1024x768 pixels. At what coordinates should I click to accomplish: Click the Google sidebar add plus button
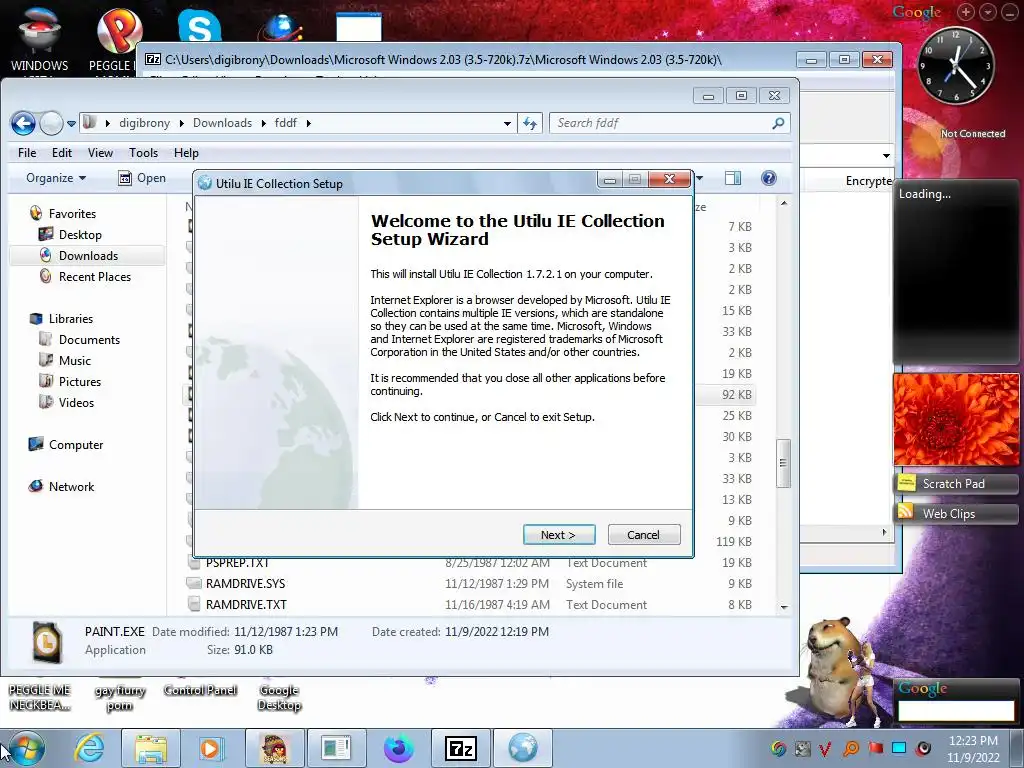click(x=966, y=12)
